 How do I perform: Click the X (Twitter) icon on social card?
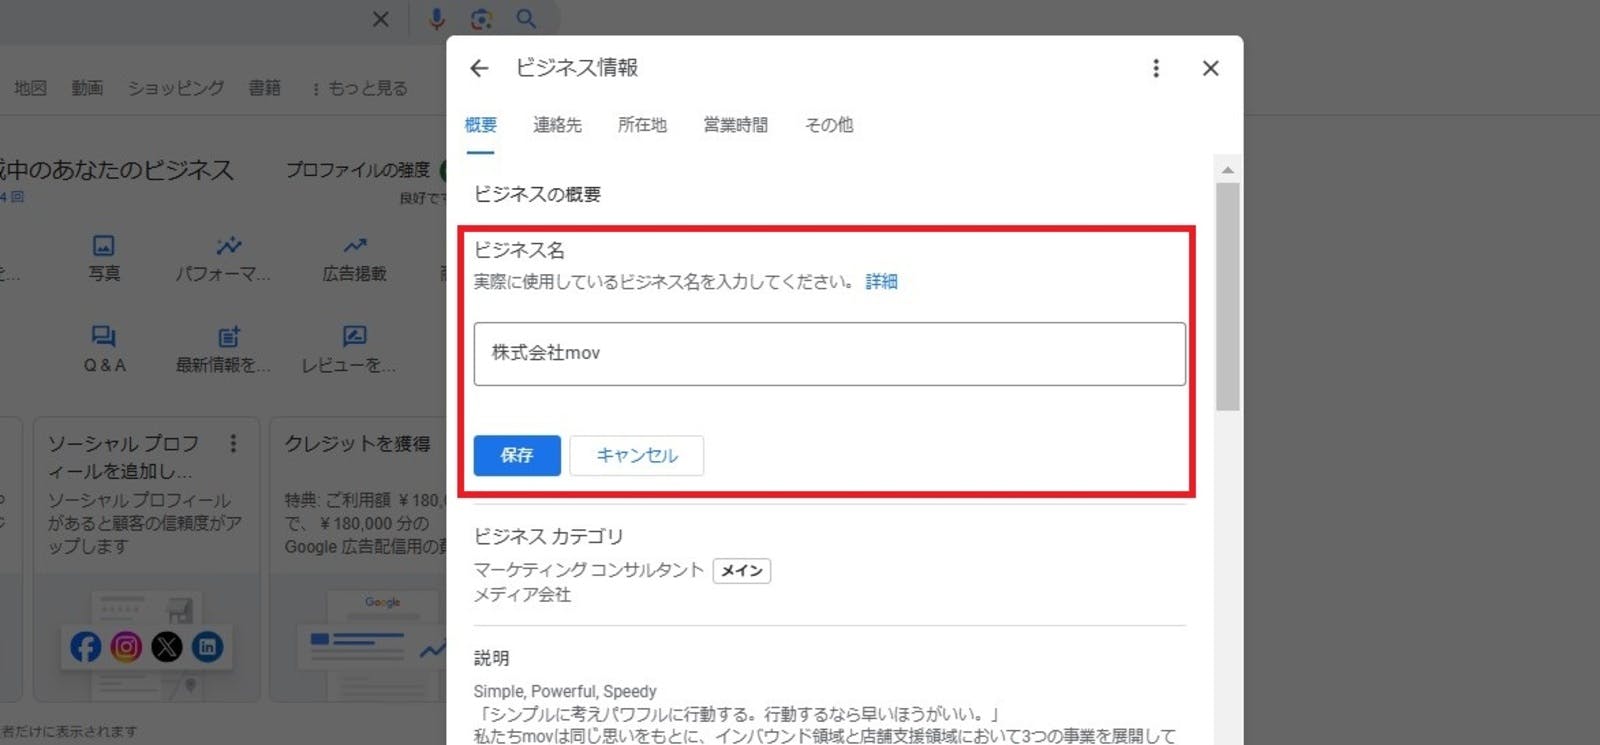click(x=167, y=647)
